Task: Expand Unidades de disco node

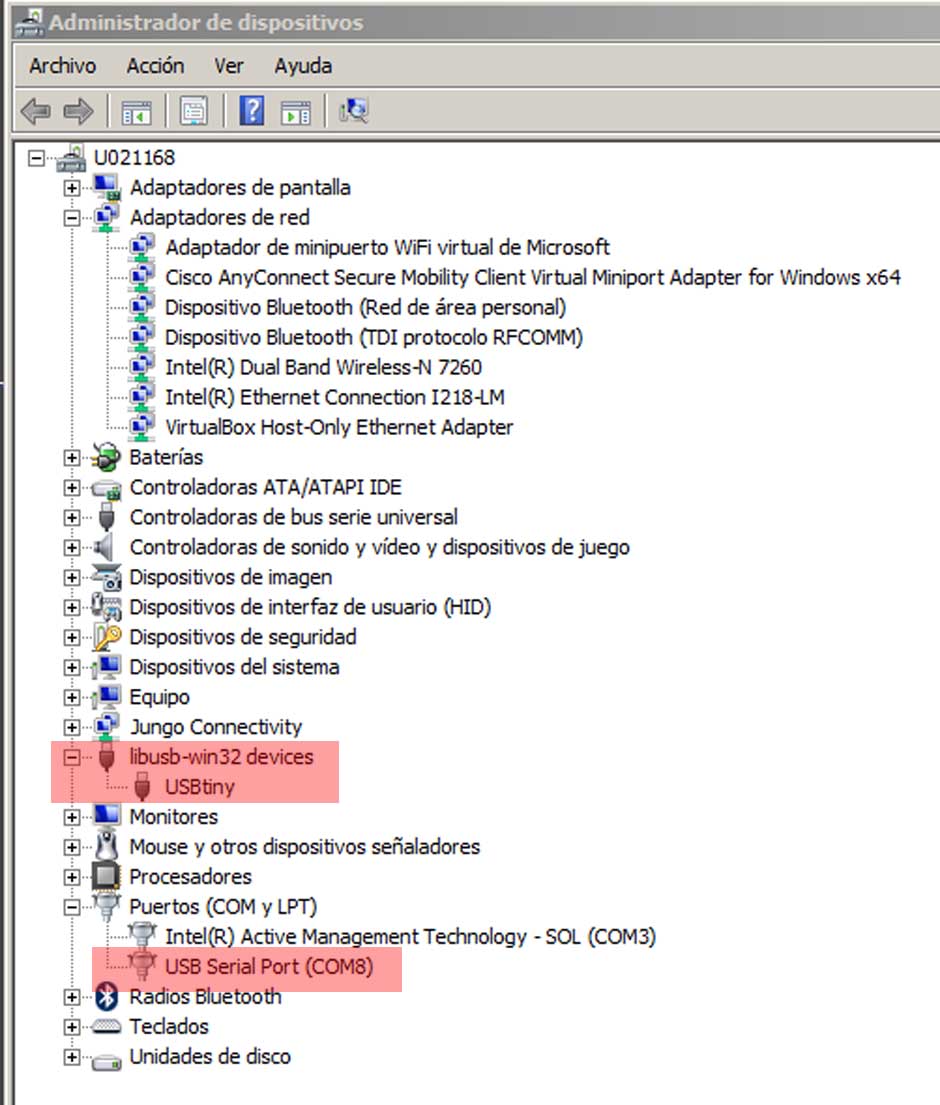Action: pos(71,1057)
